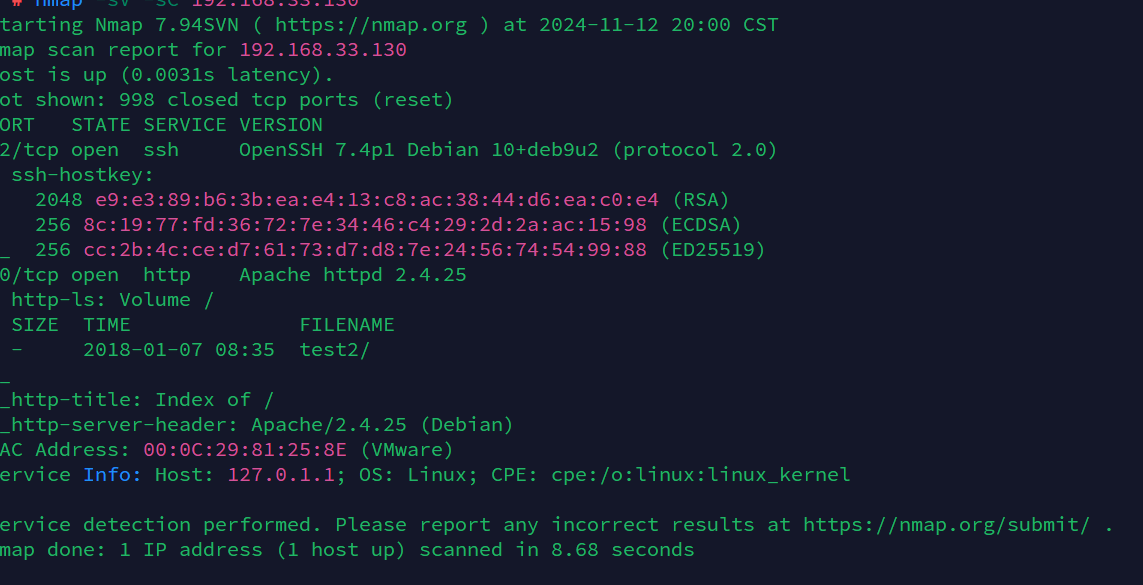Click the Apache/2.4.25 (Debian) server header
The image size is (1143, 585).
382,425
